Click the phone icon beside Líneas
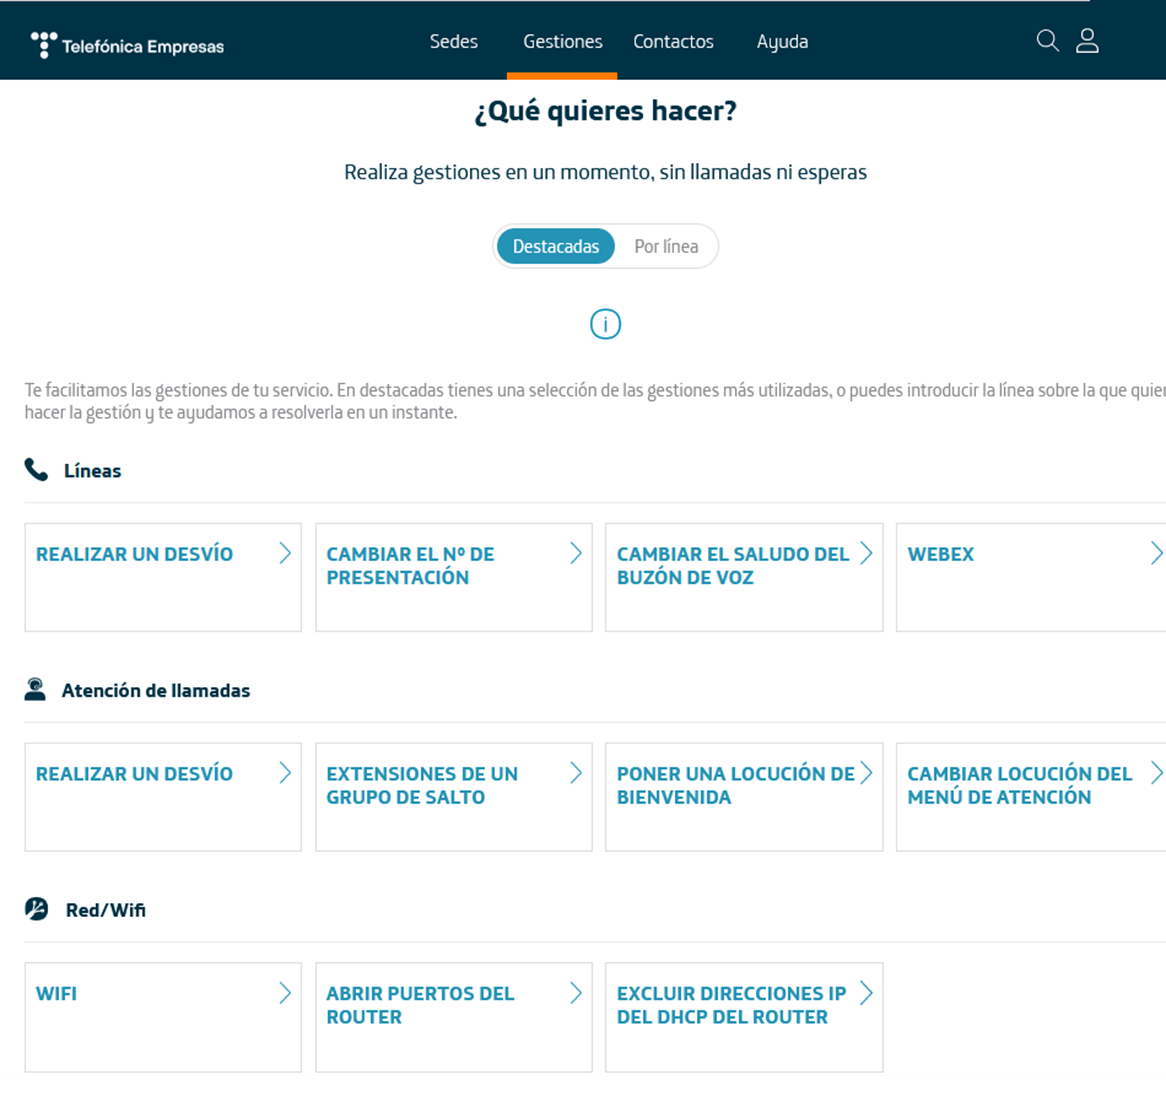Viewport: 1166px width, 1107px height. [36, 470]
